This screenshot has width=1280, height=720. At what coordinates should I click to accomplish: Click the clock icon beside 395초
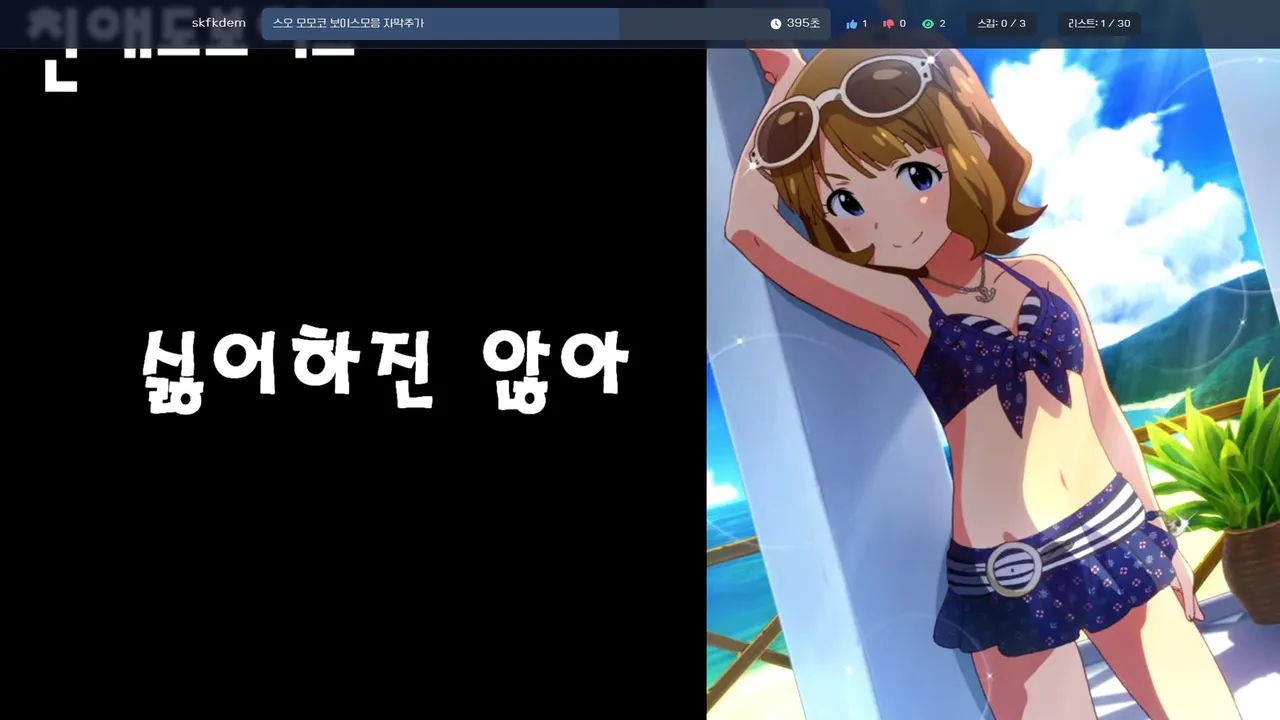pos(776,23)
